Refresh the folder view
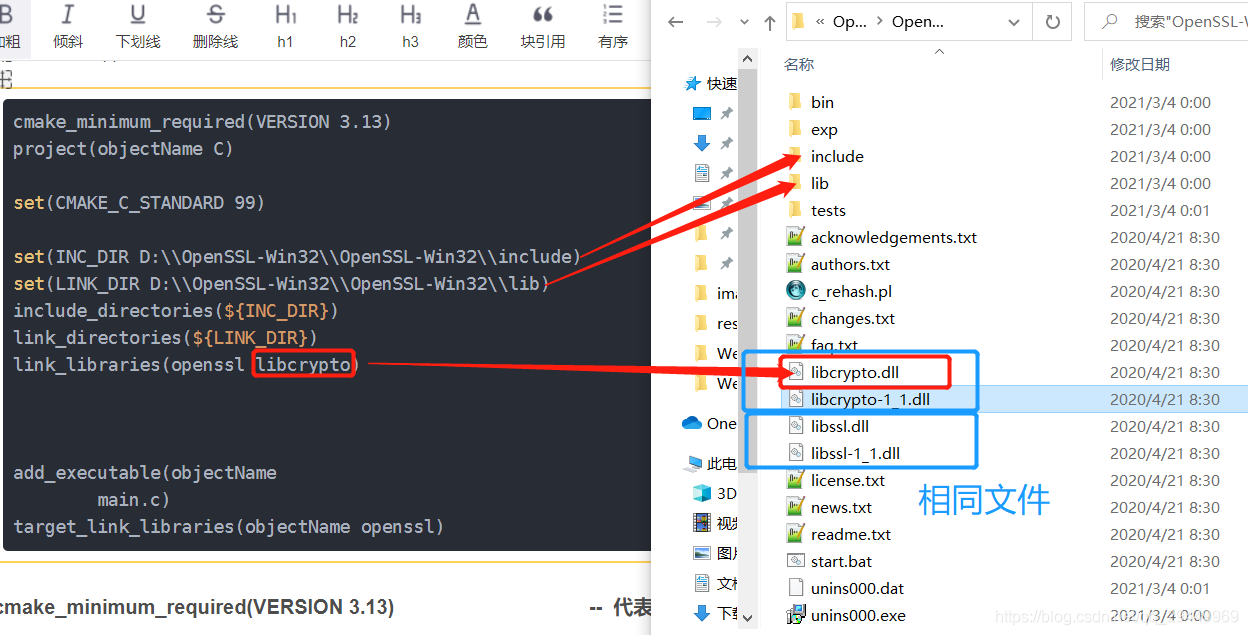 click(1052, 21)
